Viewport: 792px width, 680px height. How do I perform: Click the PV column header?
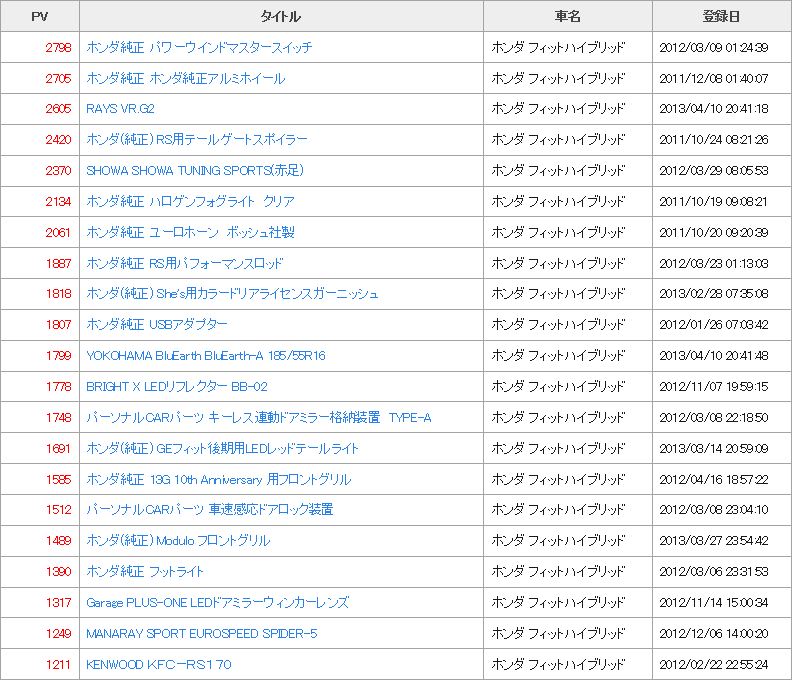tap(40, 16)
